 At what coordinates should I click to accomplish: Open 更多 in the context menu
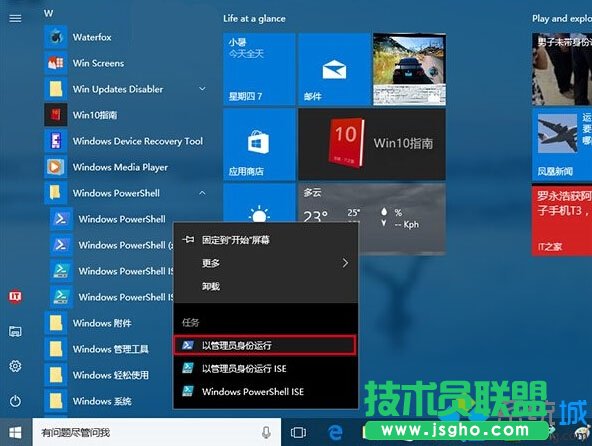pos(265,263)
